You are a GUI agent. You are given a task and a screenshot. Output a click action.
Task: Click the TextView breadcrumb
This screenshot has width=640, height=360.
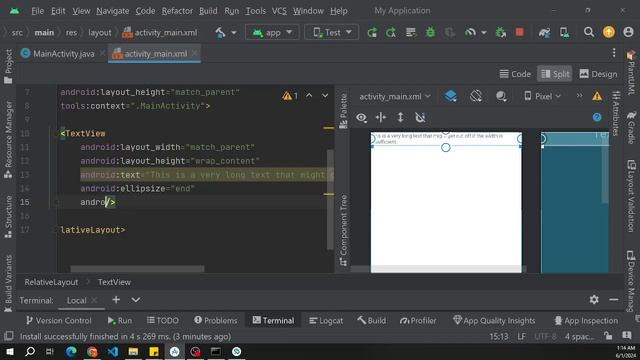[x=114, y=282]
